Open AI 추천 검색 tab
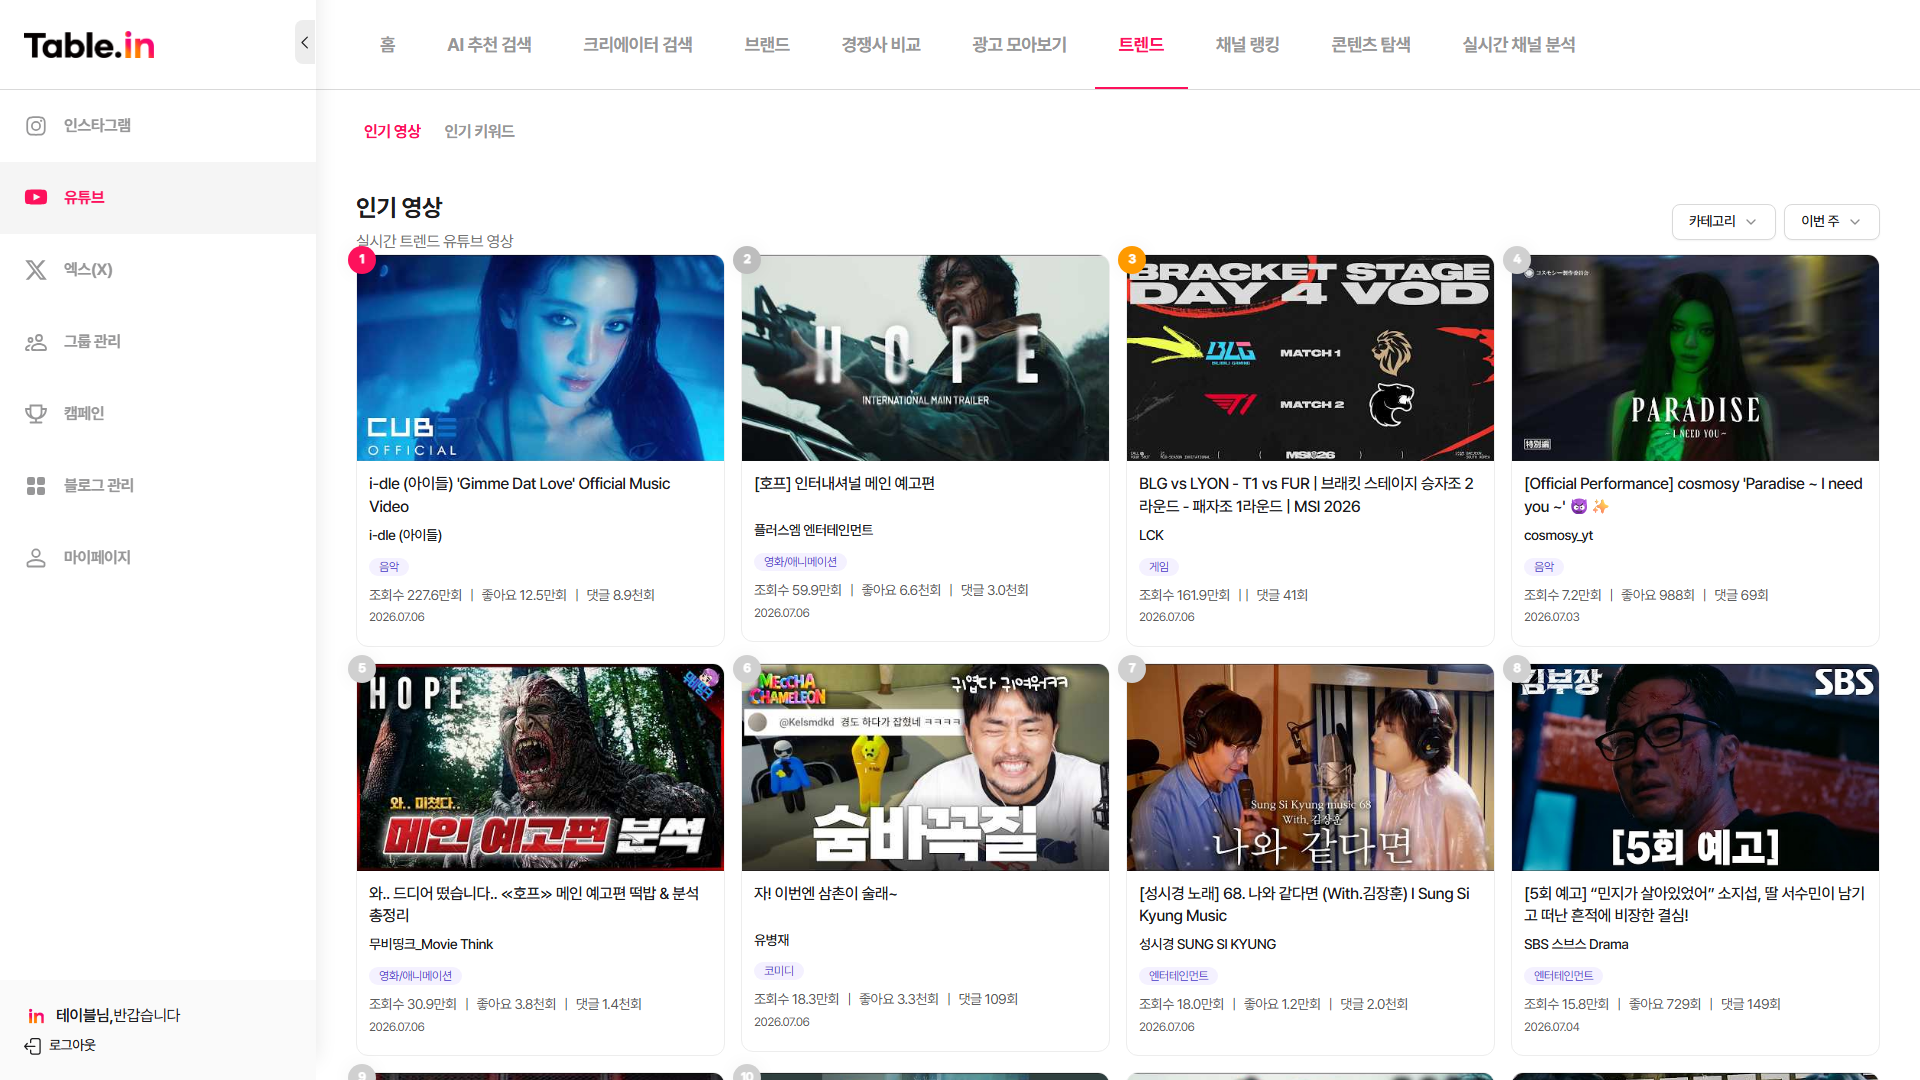 click(x=489, y=45)
